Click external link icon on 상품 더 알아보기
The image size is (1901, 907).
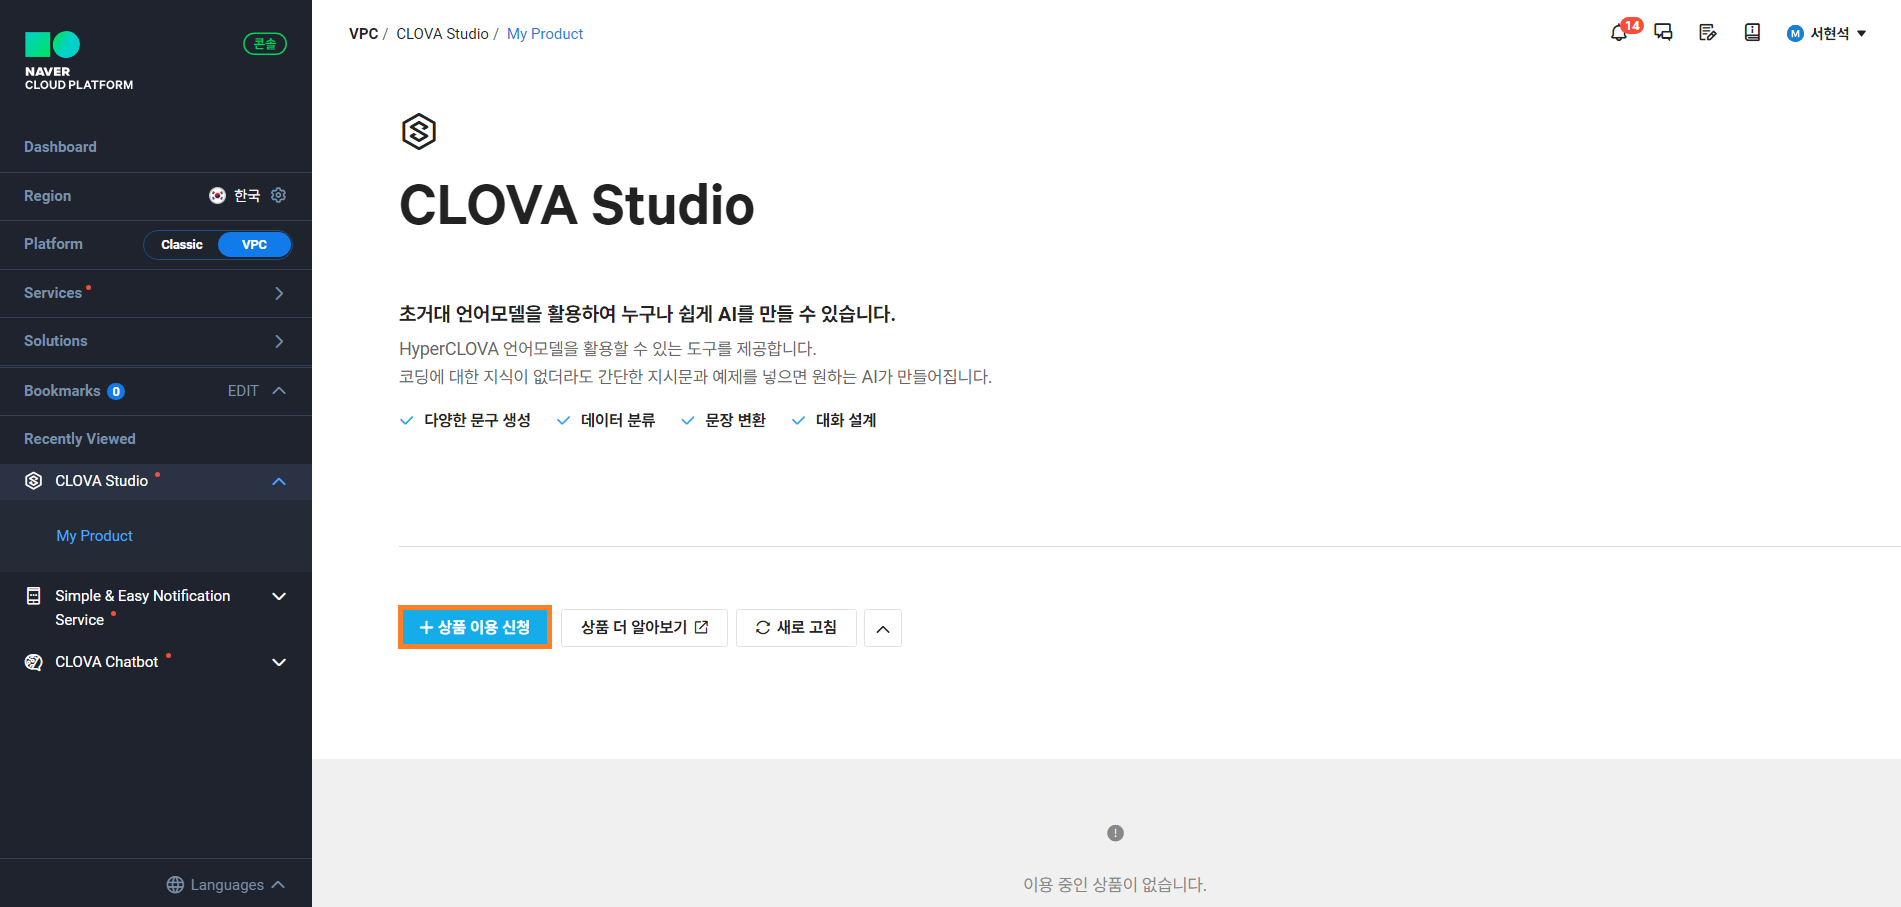(x=702, y=627)
